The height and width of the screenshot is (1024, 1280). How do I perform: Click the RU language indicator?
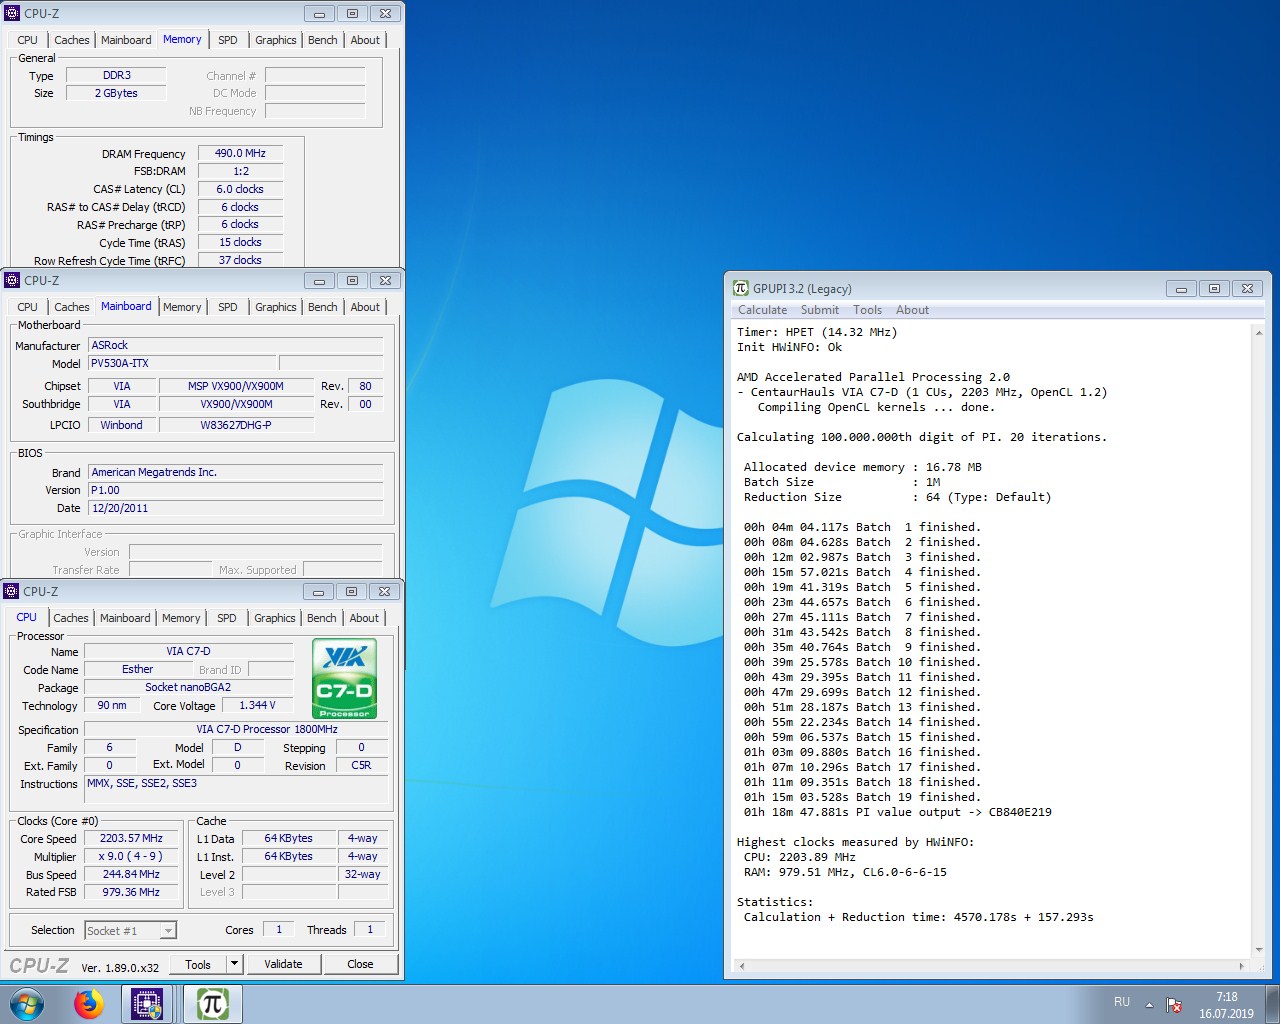pyautogui.click(x=1122, y=1002)
